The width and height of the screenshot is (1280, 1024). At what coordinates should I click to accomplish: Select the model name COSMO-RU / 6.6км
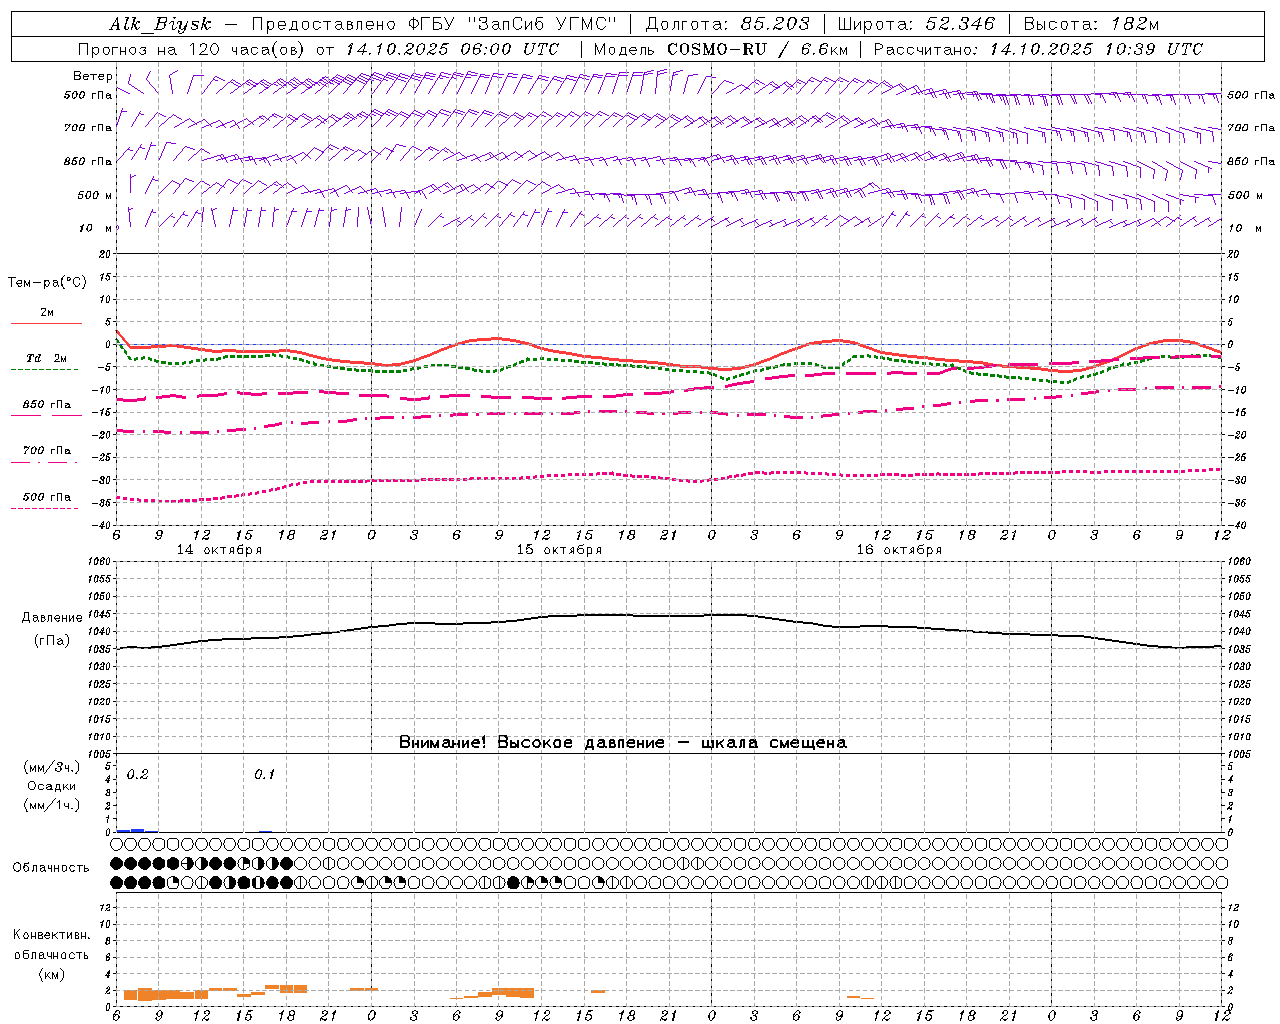coord(757,49)
